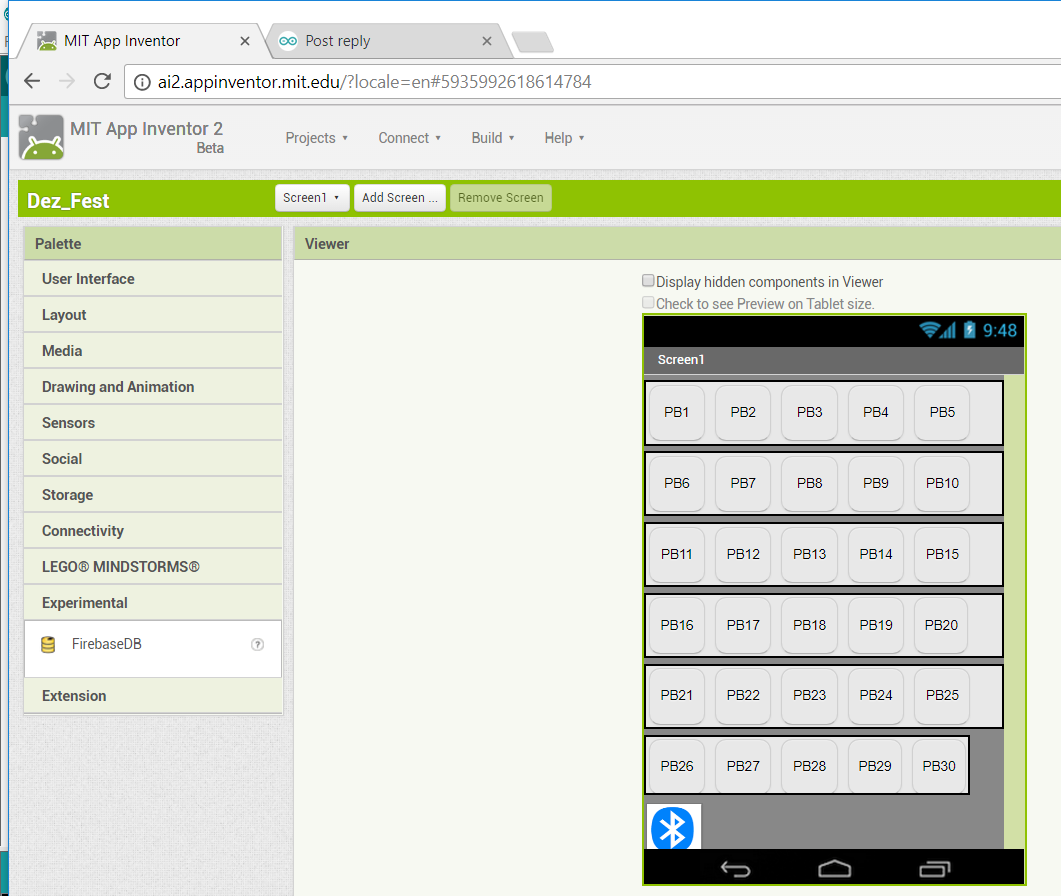Select the PB1 button in the viewer
Image resolution: width=1061 pixels, height=896 pixels.
tap(677, 412)
